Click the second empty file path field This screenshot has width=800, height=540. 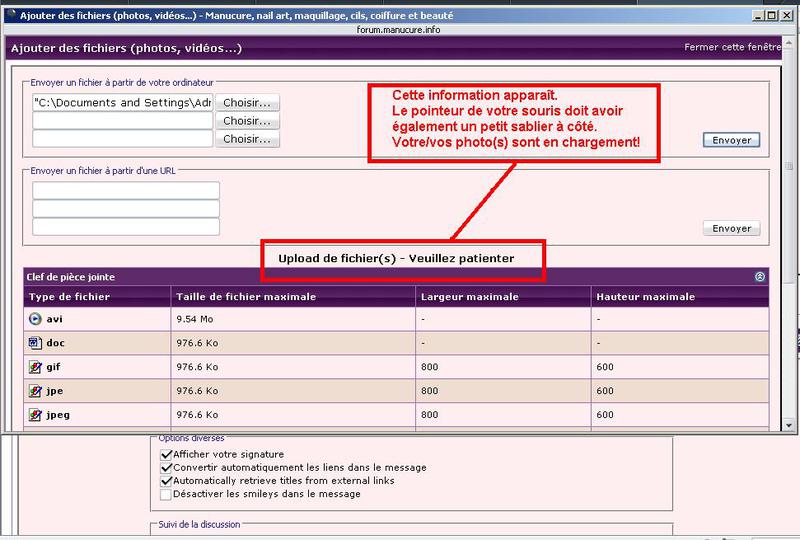[122, 121]
